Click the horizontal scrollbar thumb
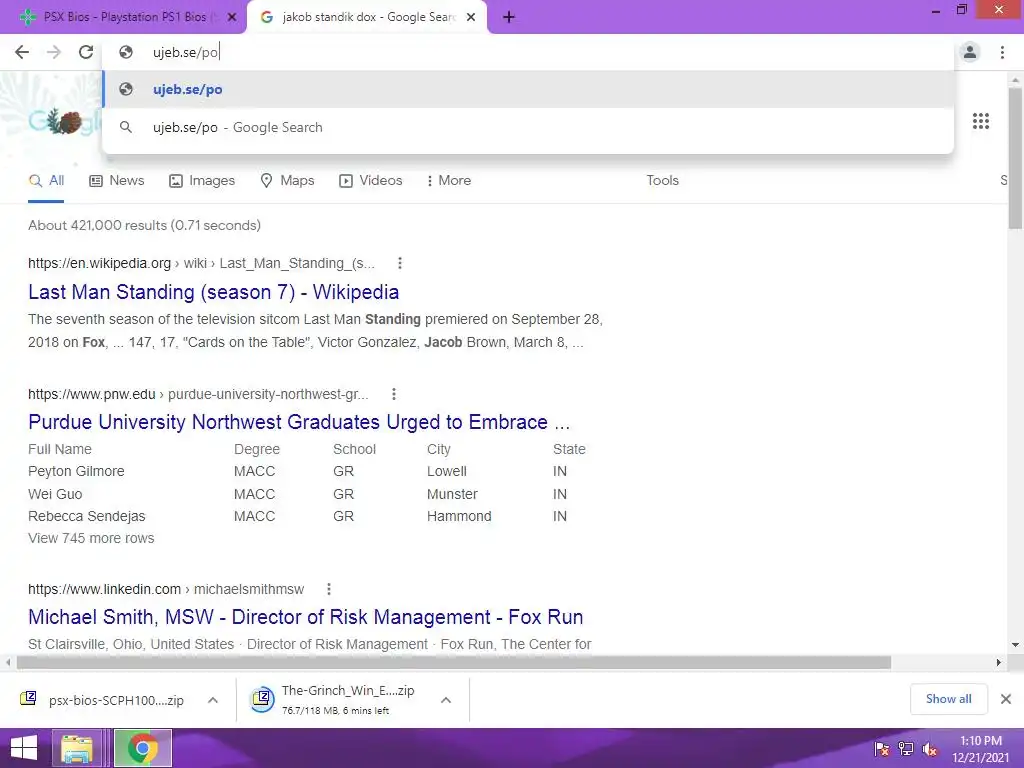The width and height of the screenshot is (1024, 768). coord(454,662)
